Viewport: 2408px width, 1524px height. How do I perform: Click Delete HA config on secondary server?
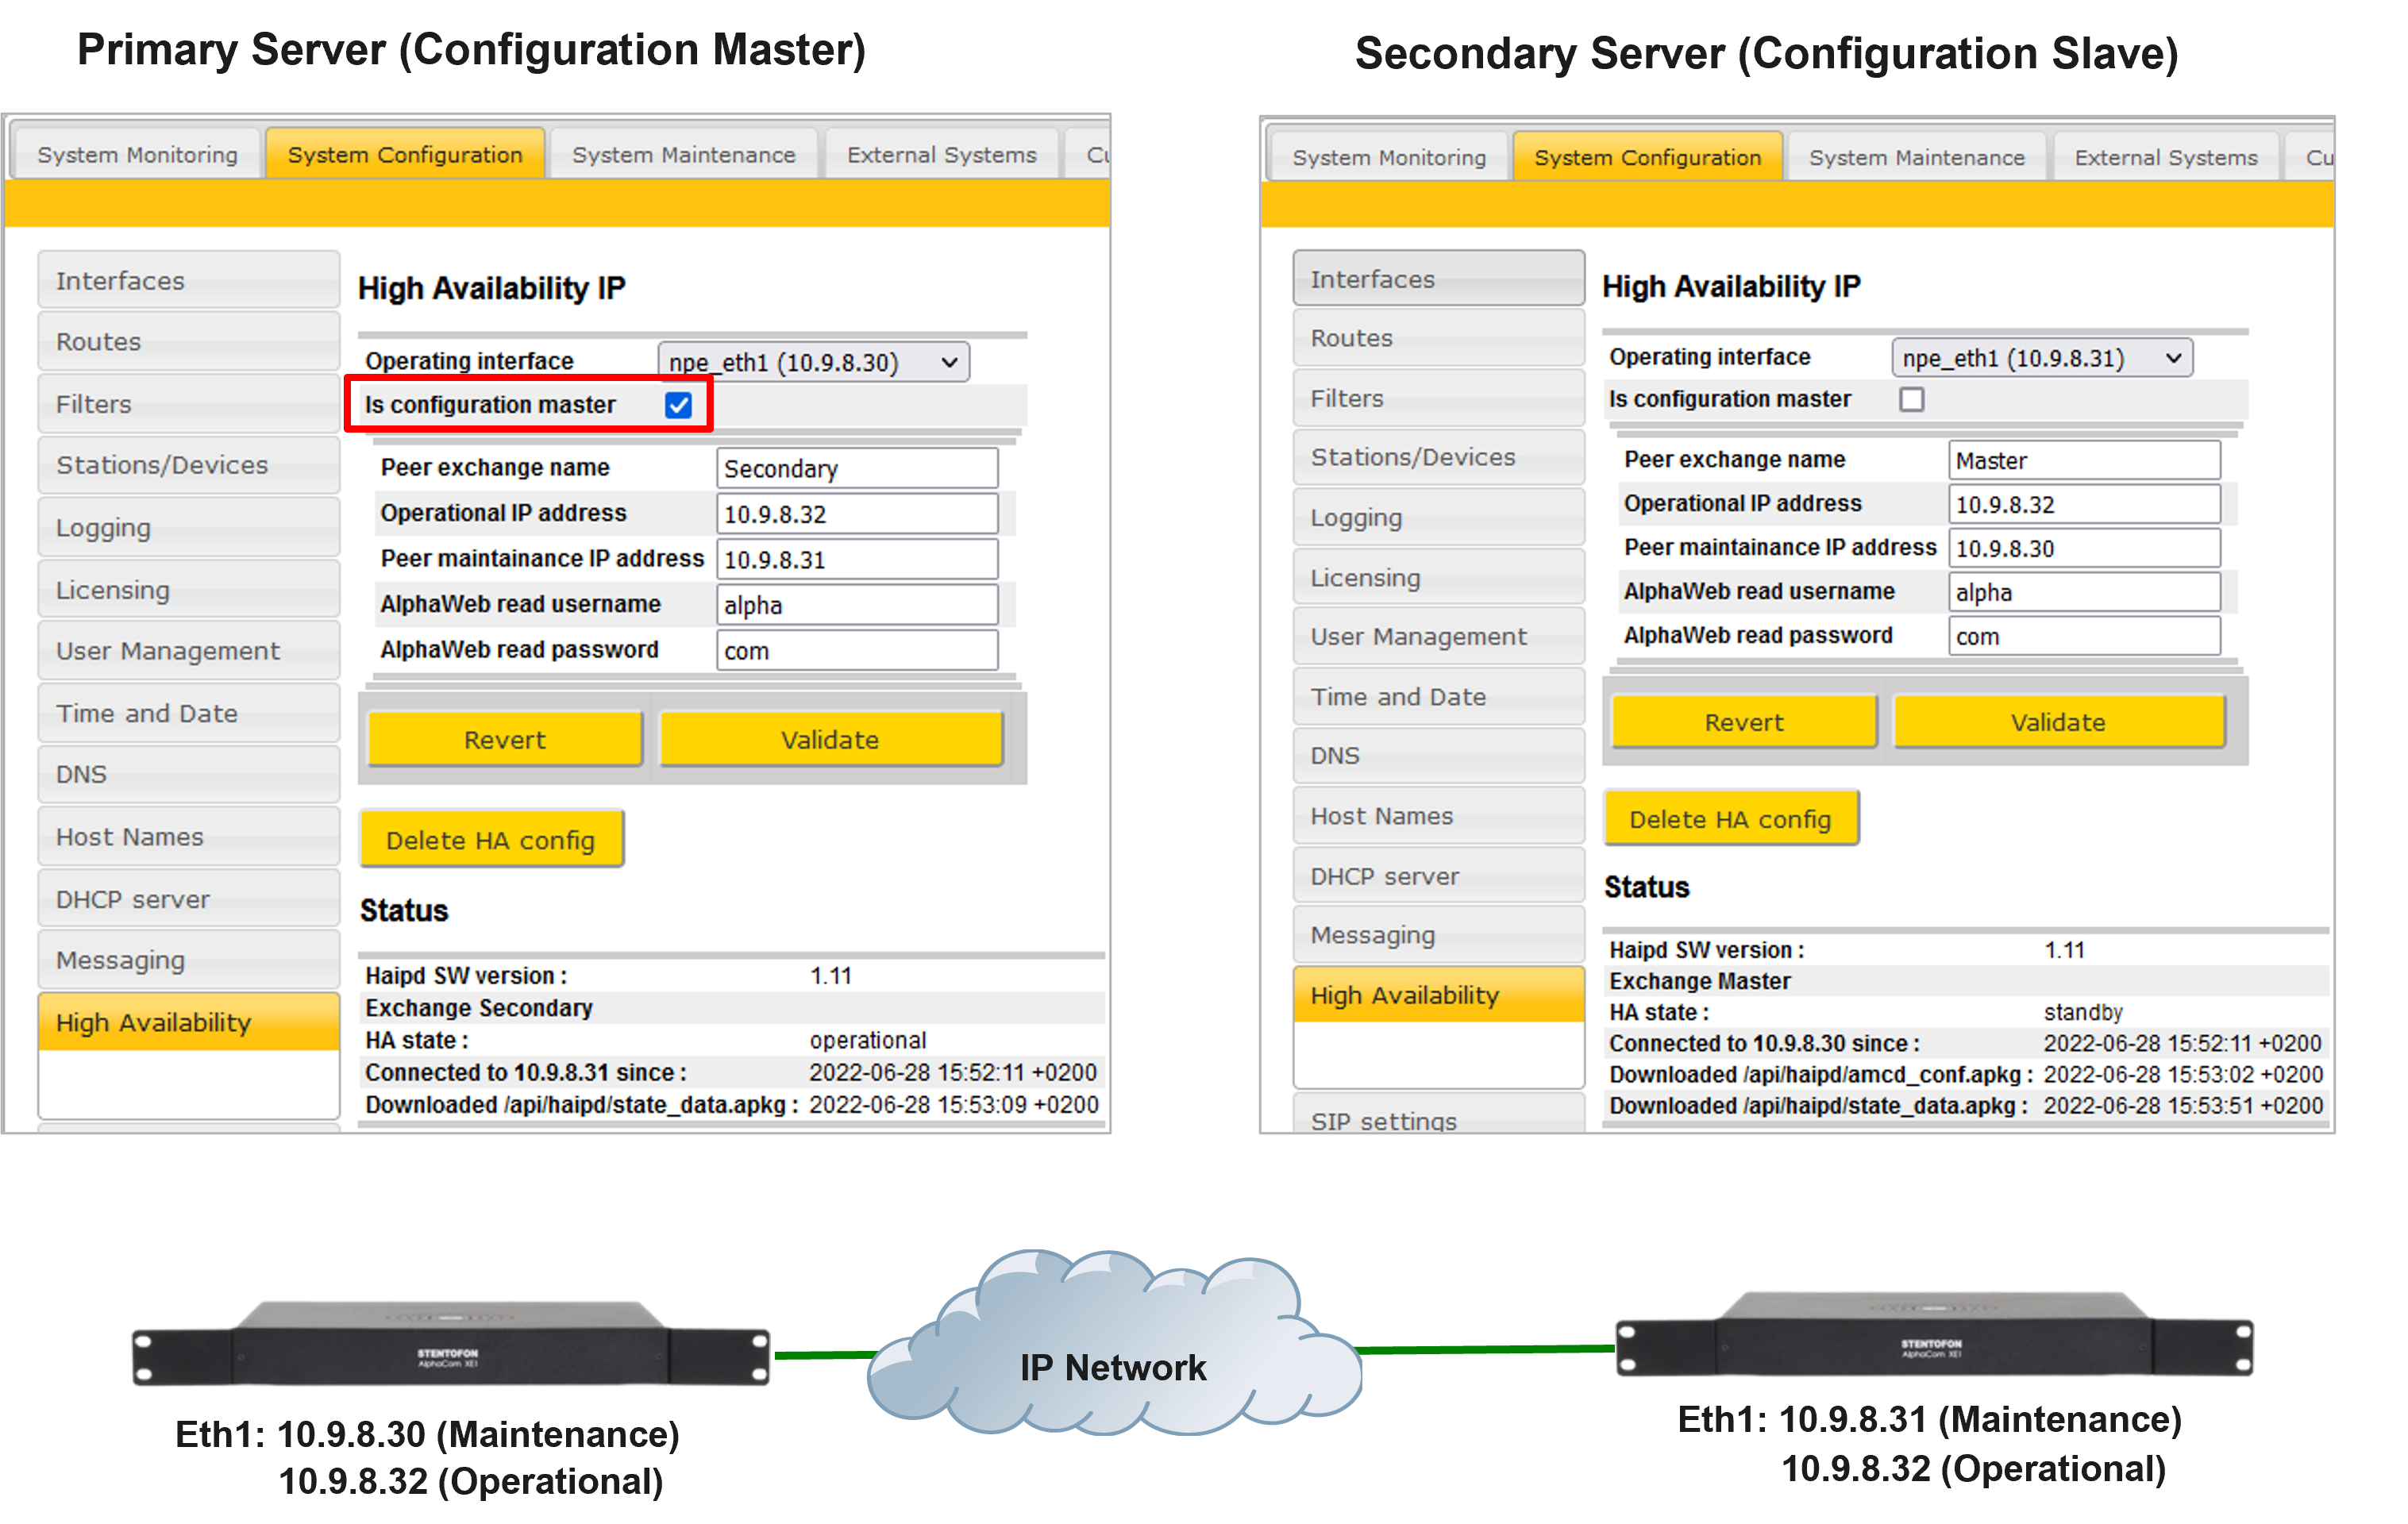point(1730,819)
